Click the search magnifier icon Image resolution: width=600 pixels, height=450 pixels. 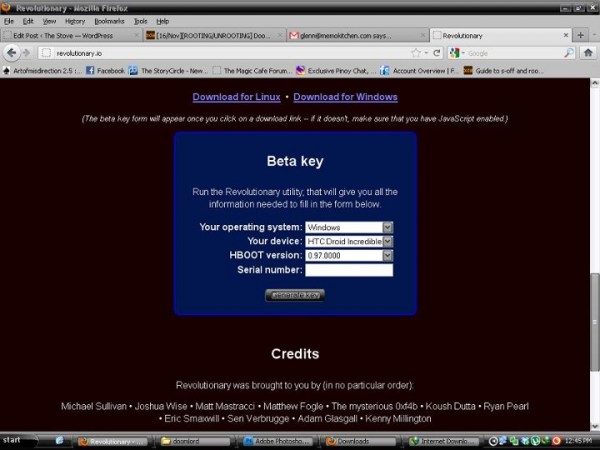(569, 53)
